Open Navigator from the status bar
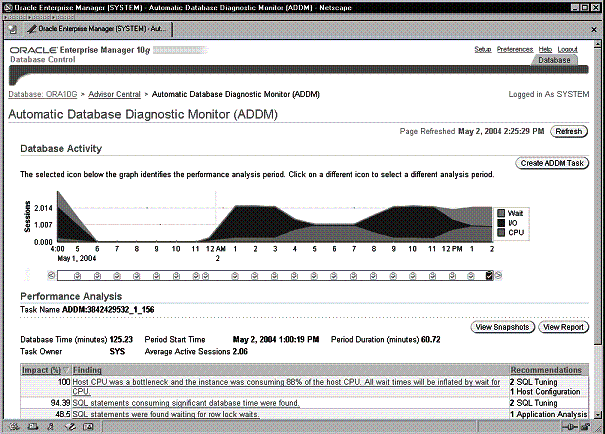This screenshot has height=434, width=605. pyautogui.click(x=14, y=427)
